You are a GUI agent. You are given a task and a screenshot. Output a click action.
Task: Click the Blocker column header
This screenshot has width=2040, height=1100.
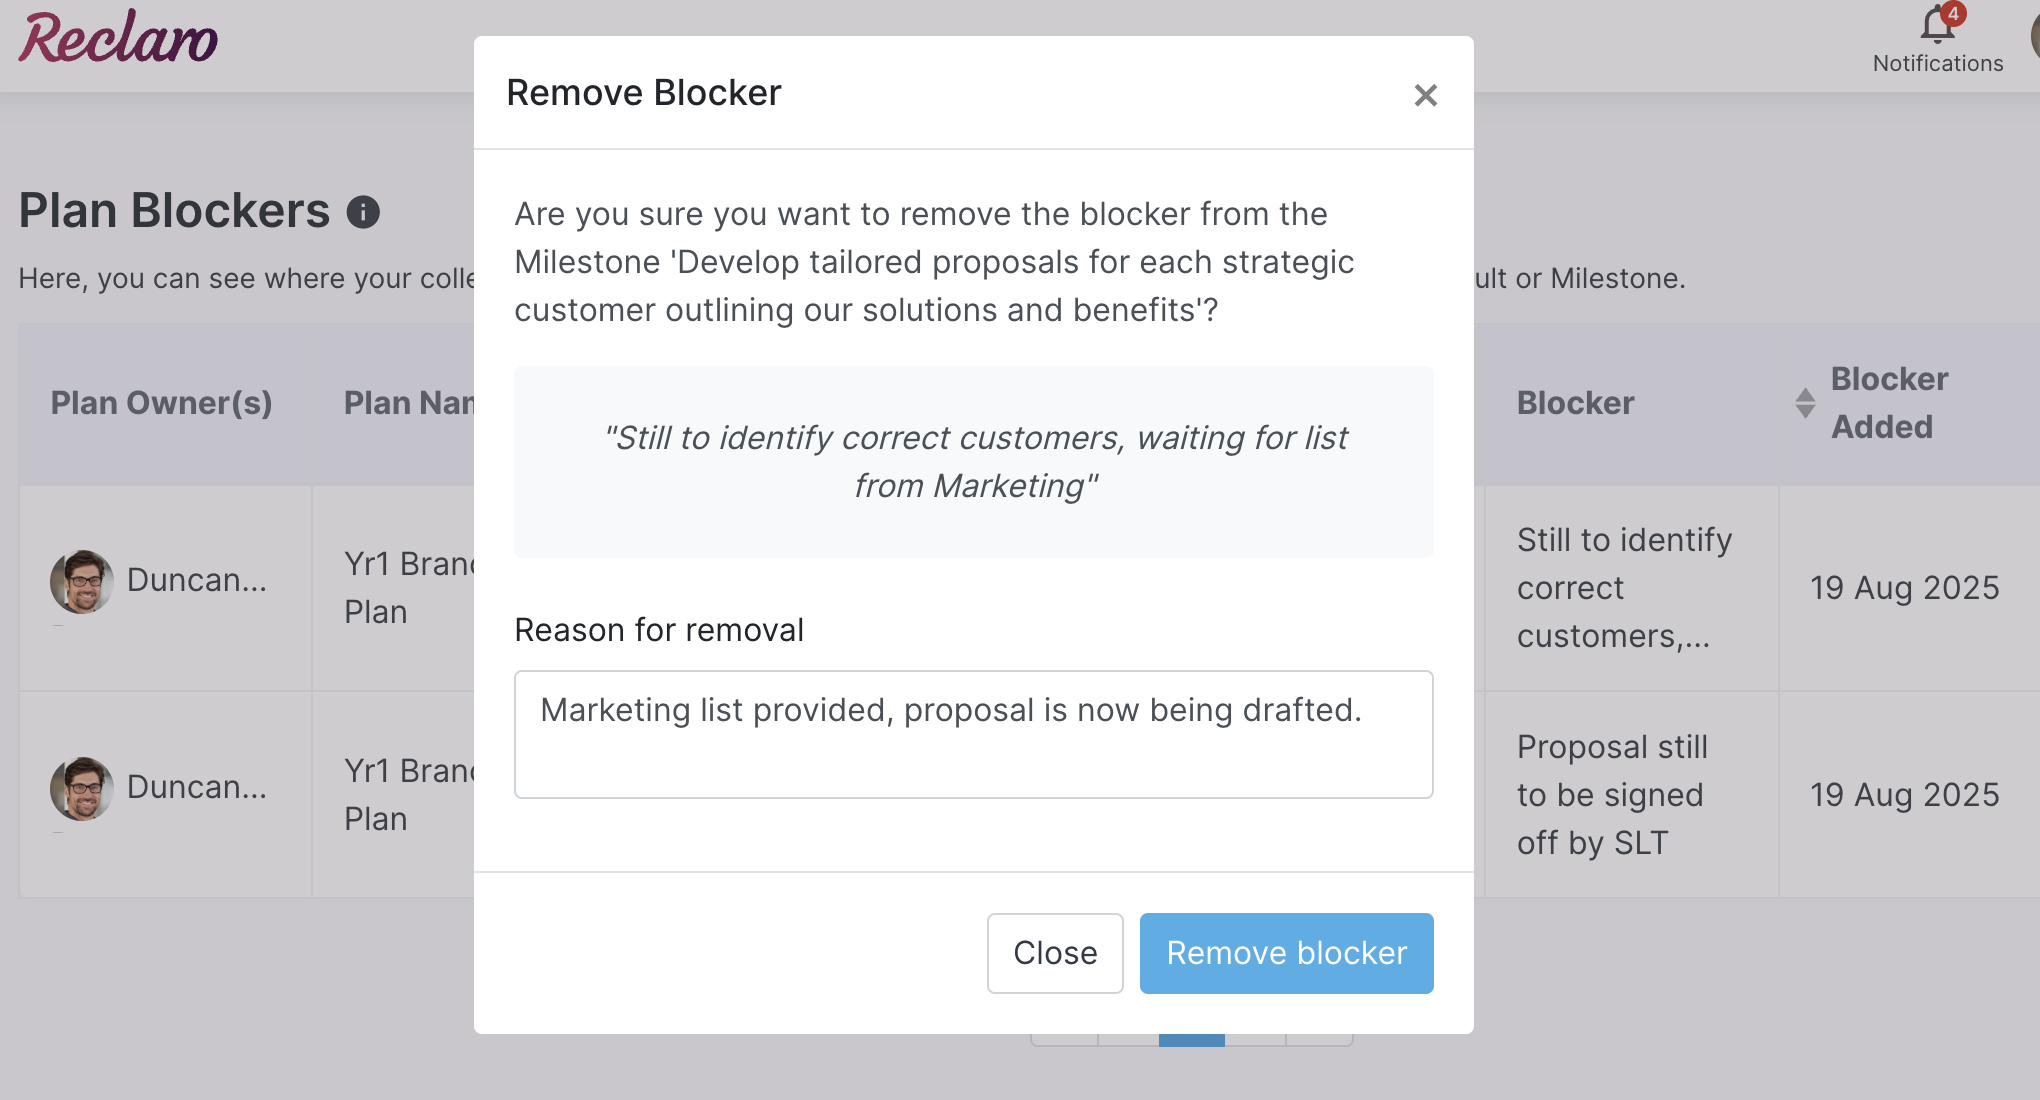pos(1575,403)
